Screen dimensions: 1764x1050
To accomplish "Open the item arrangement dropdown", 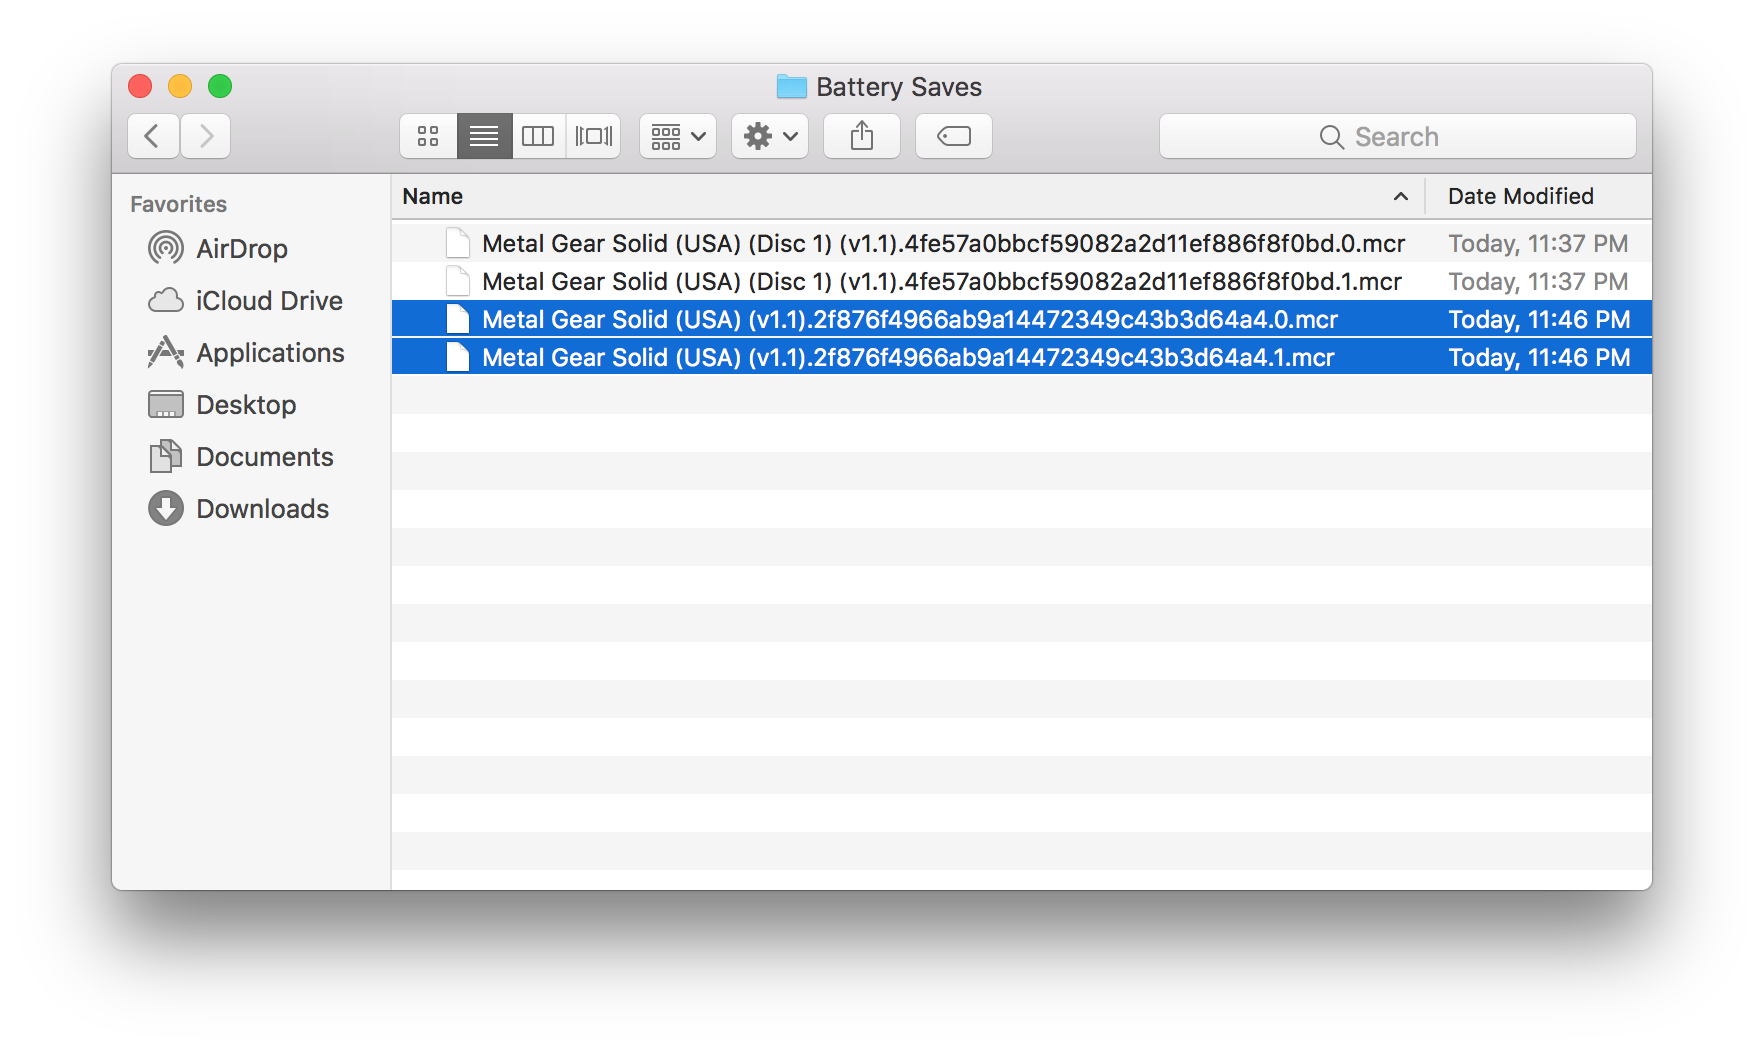I will coord(677,136).
